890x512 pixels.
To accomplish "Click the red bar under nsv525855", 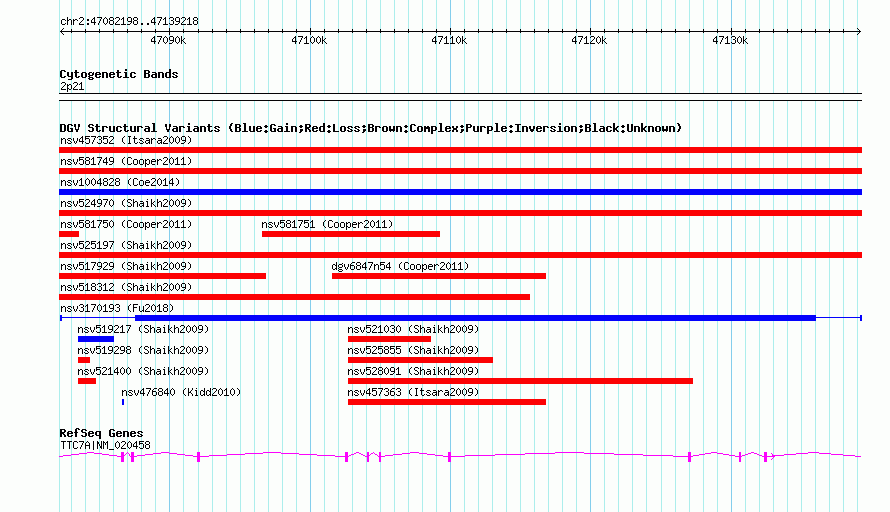I will pyautogui.click(x=420, y=360).
